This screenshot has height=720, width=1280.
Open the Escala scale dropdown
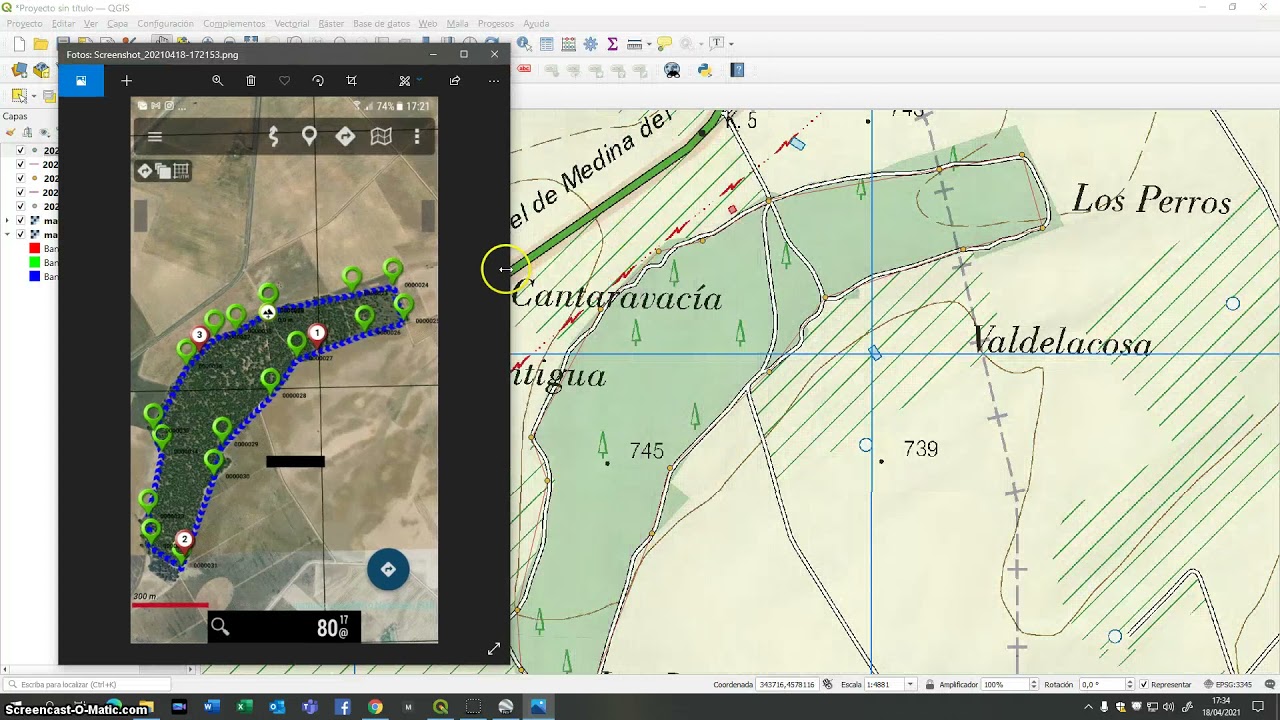[910, 685]
